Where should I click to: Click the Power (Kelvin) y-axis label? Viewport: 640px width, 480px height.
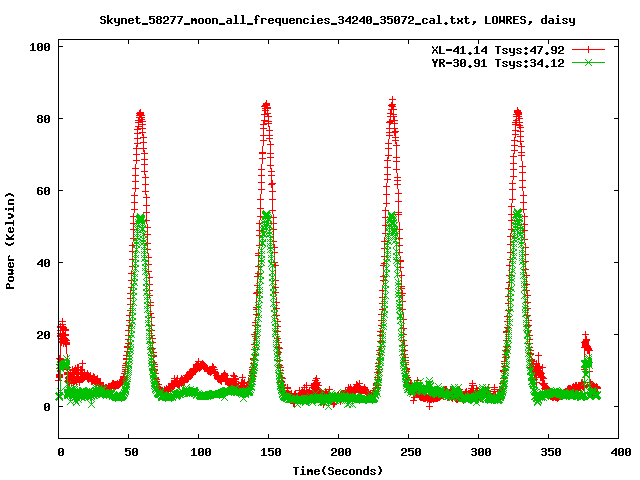click(10, 241)
